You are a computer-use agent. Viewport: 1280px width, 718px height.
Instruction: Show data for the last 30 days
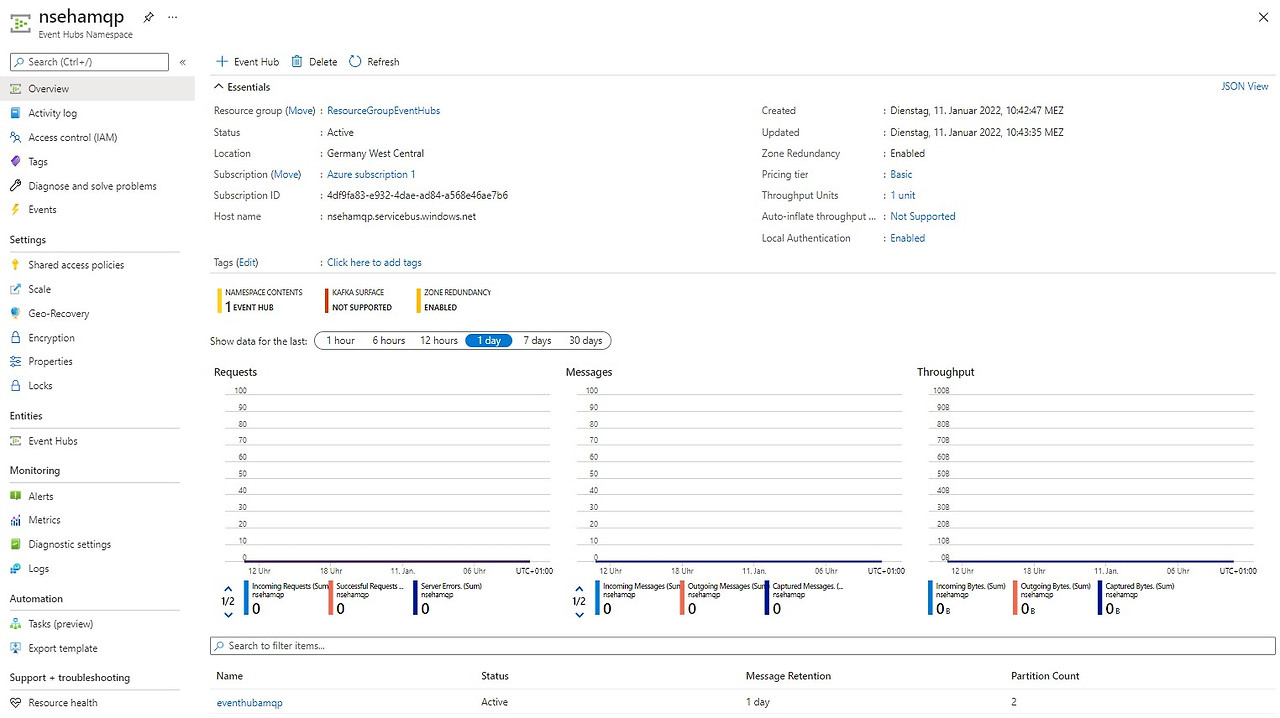click(585, 340)
